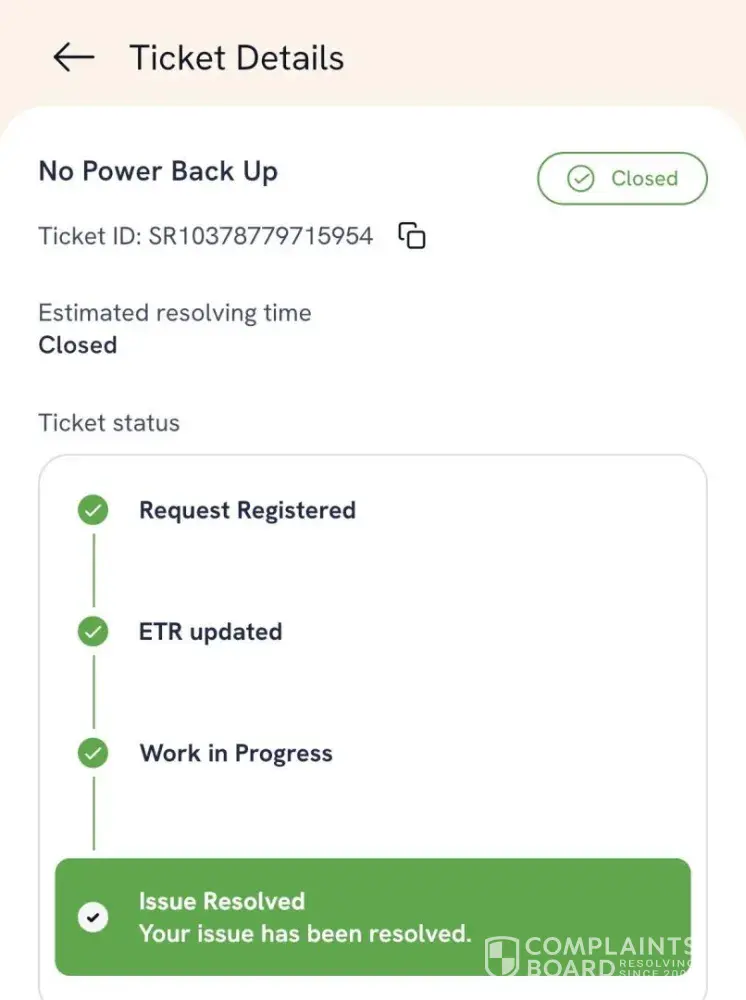This screenshot has height=1000, width=746.
Task: Tap the Ticket Details header title
Action: click(236, 58)
